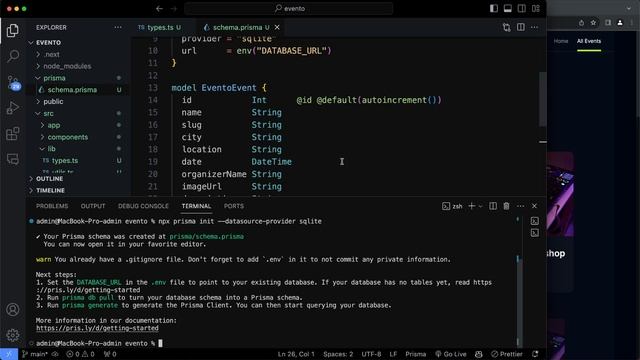Open the new terminal profile dropdown arrow
The height and width of the screenshot is (360, 640).
(x=480, y=206)
